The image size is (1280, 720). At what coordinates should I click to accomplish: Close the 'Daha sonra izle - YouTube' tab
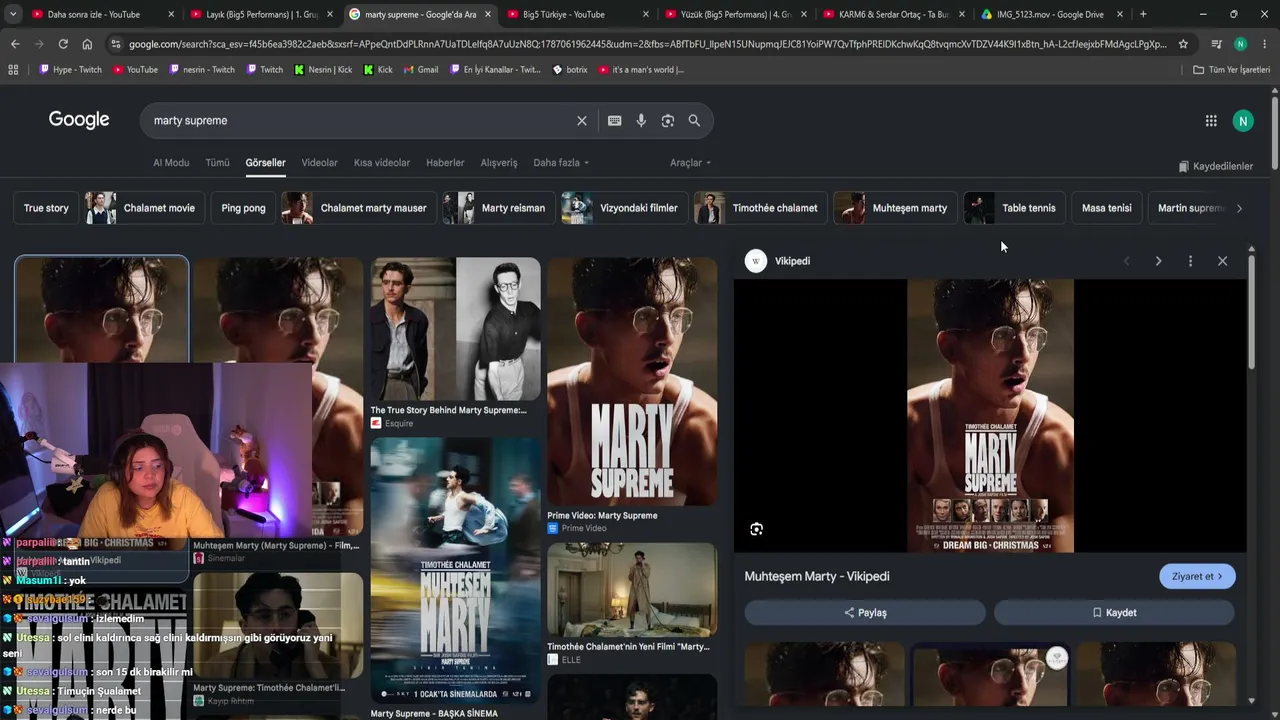(171, 14)
